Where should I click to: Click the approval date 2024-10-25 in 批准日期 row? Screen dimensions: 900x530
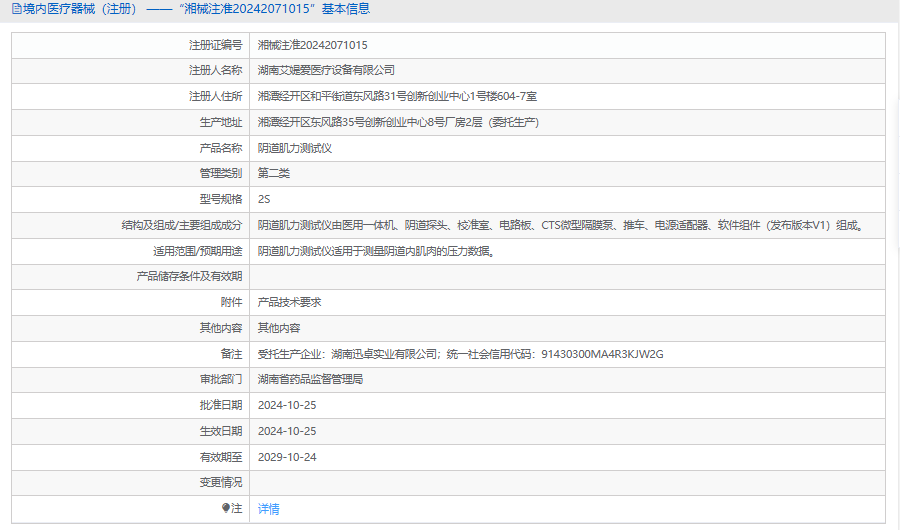tap(287, 405)
